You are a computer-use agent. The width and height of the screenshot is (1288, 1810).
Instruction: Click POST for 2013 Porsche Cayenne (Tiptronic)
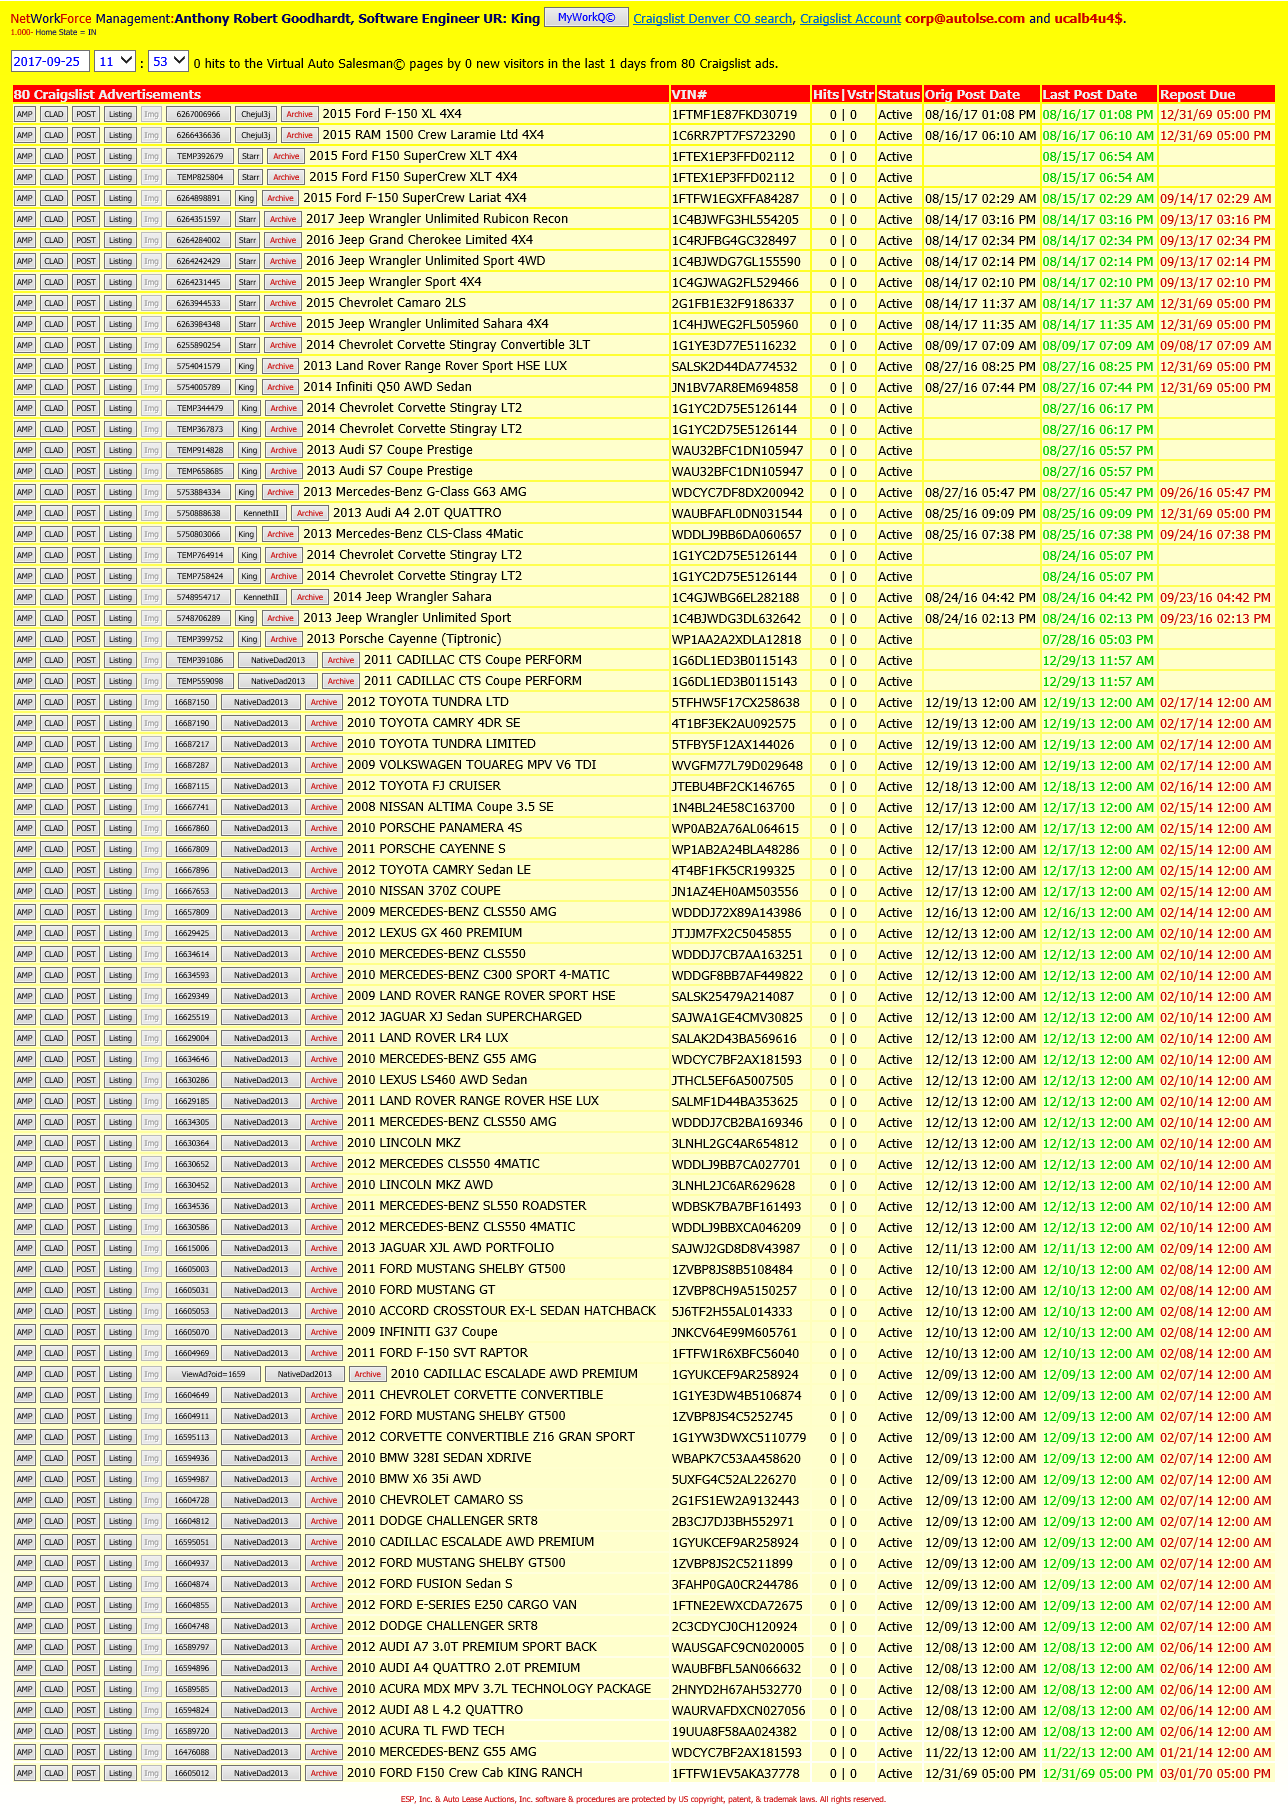pyautogui.click(x=86, y=639)
